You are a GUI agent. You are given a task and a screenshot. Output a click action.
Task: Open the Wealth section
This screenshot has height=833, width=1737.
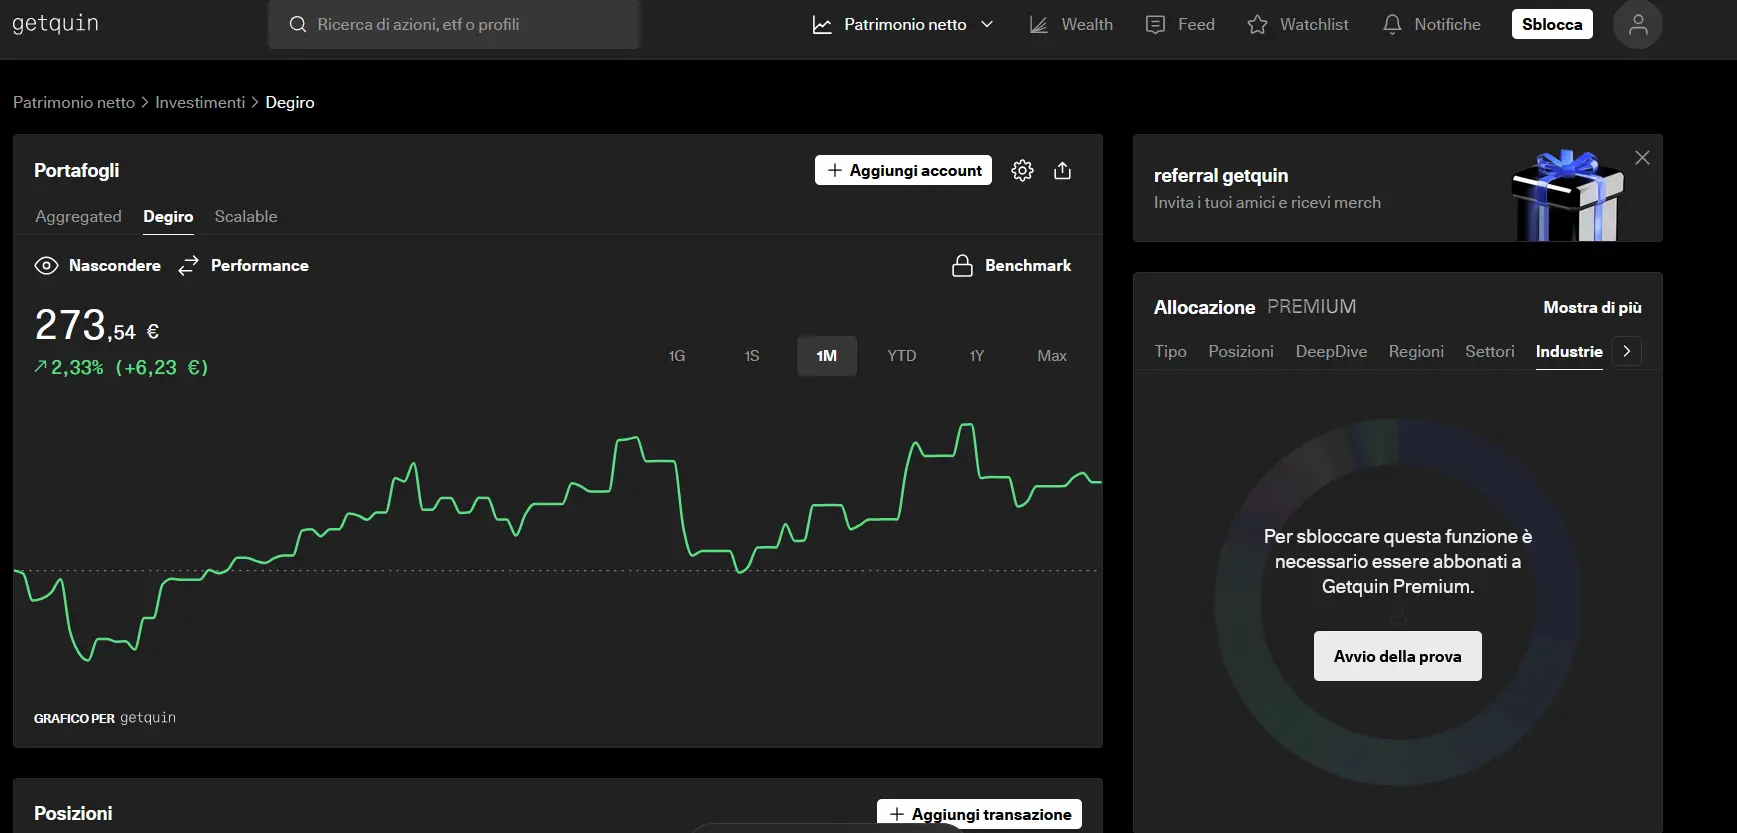tap(1071, 24)
